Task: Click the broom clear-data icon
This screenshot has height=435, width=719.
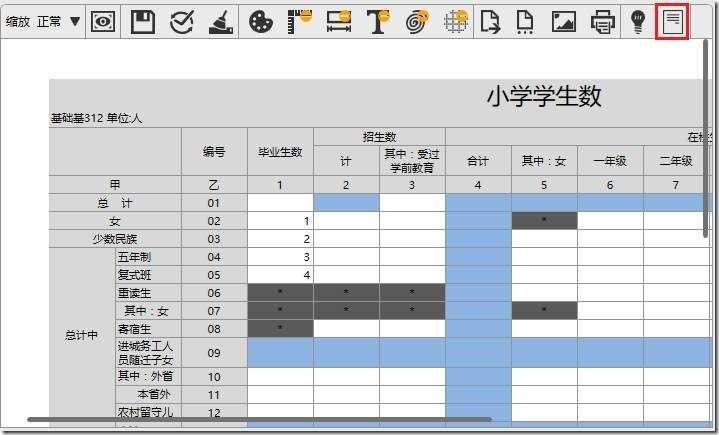Action: (221, 22)
